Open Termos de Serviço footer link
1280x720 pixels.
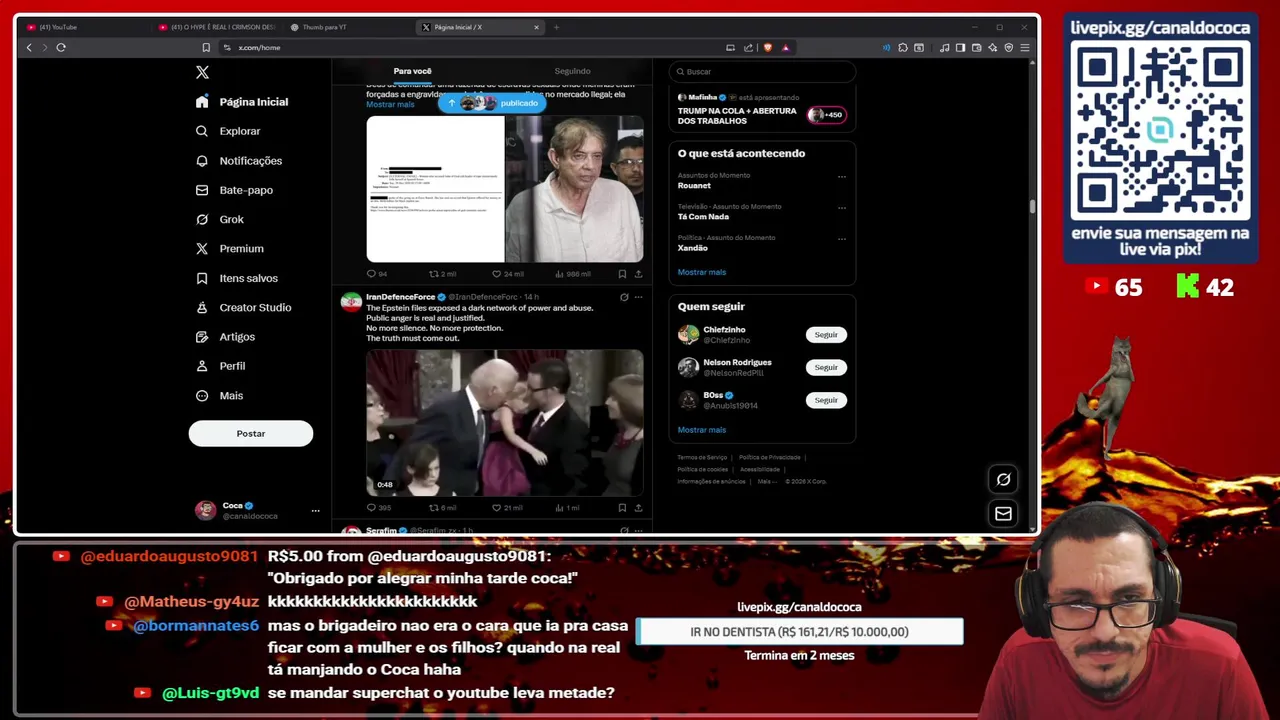click(x=702, y=457)
